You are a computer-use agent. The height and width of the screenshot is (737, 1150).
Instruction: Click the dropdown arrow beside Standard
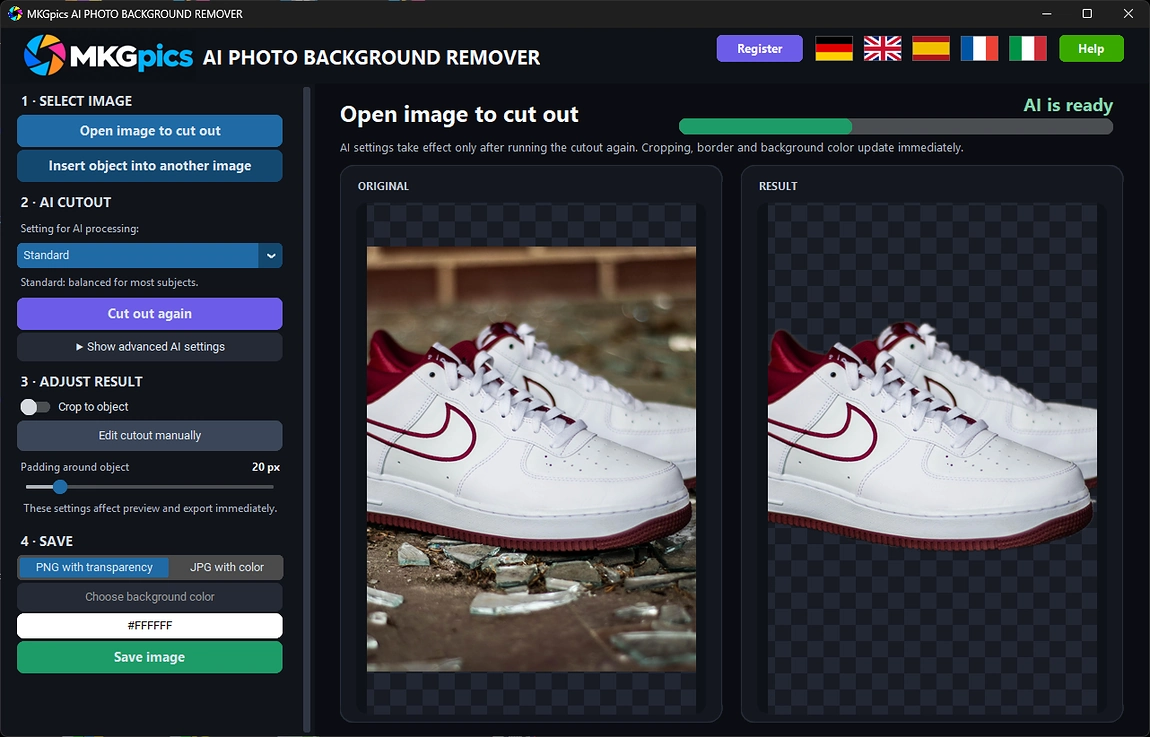click(x=271, y=255)
